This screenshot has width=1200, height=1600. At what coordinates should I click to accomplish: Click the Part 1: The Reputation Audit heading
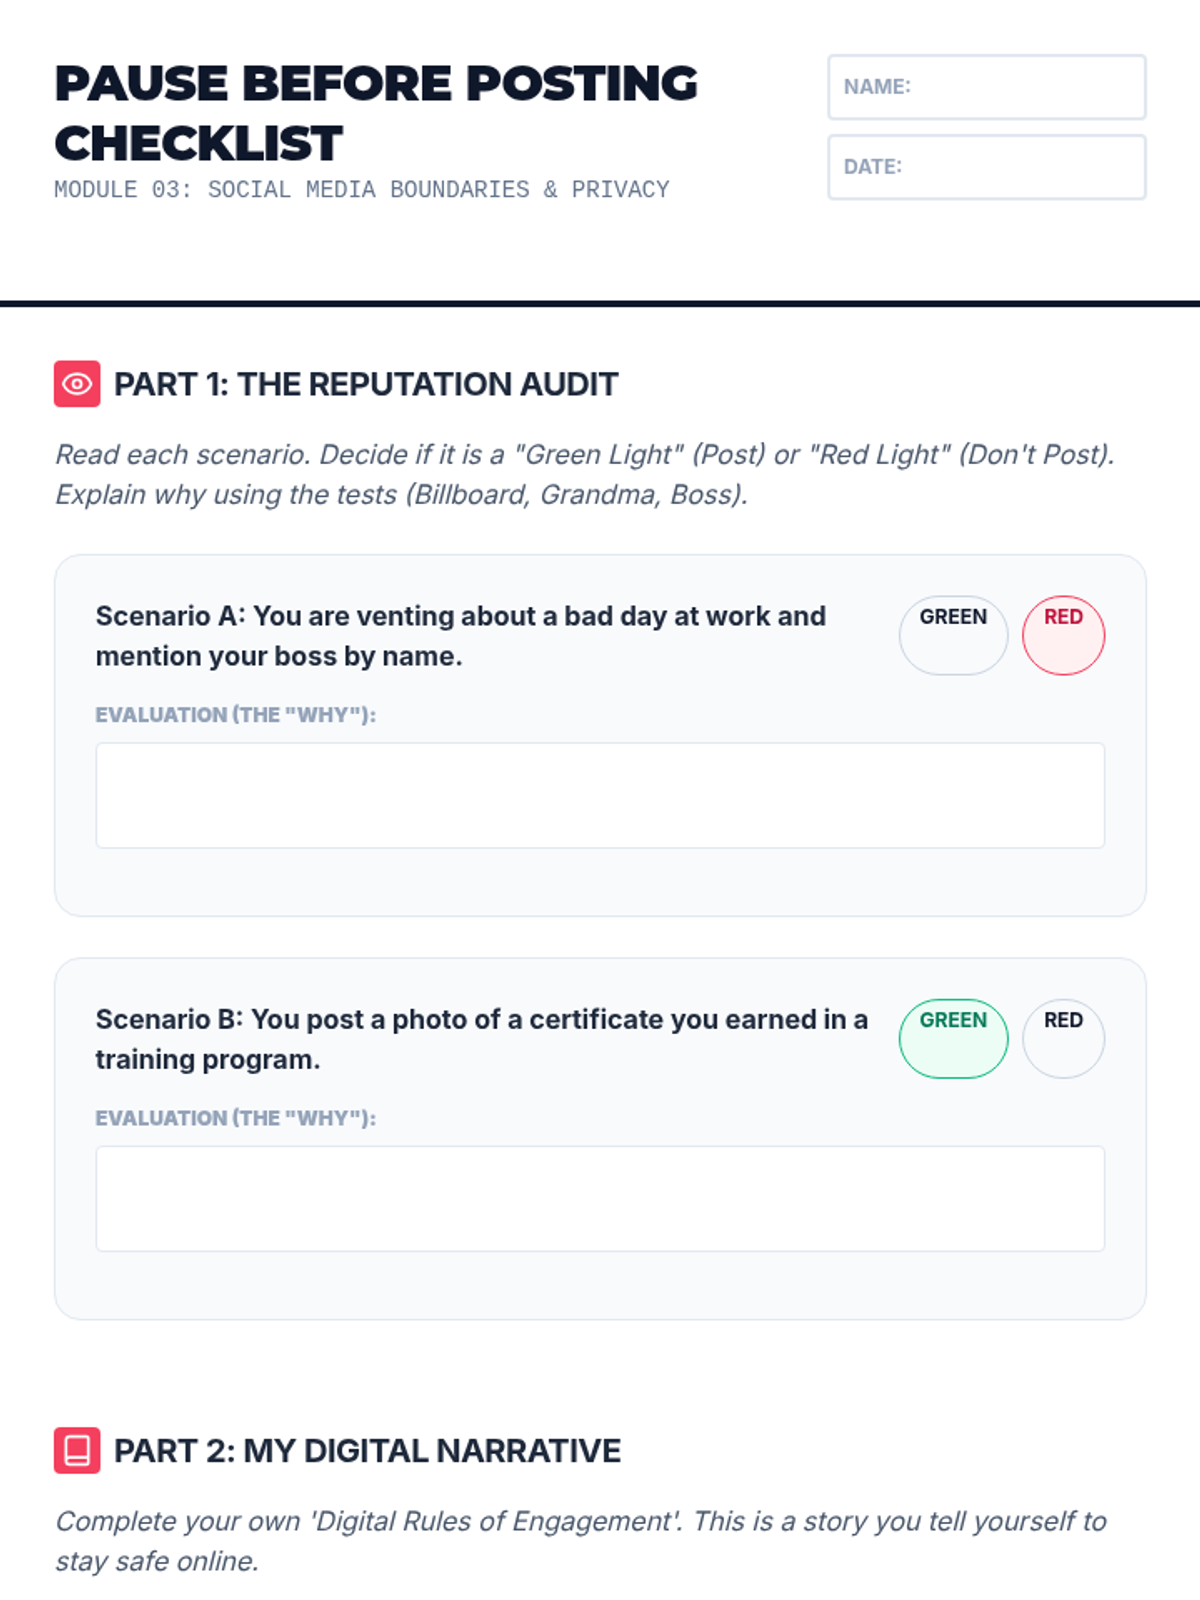tap(366, 384)
